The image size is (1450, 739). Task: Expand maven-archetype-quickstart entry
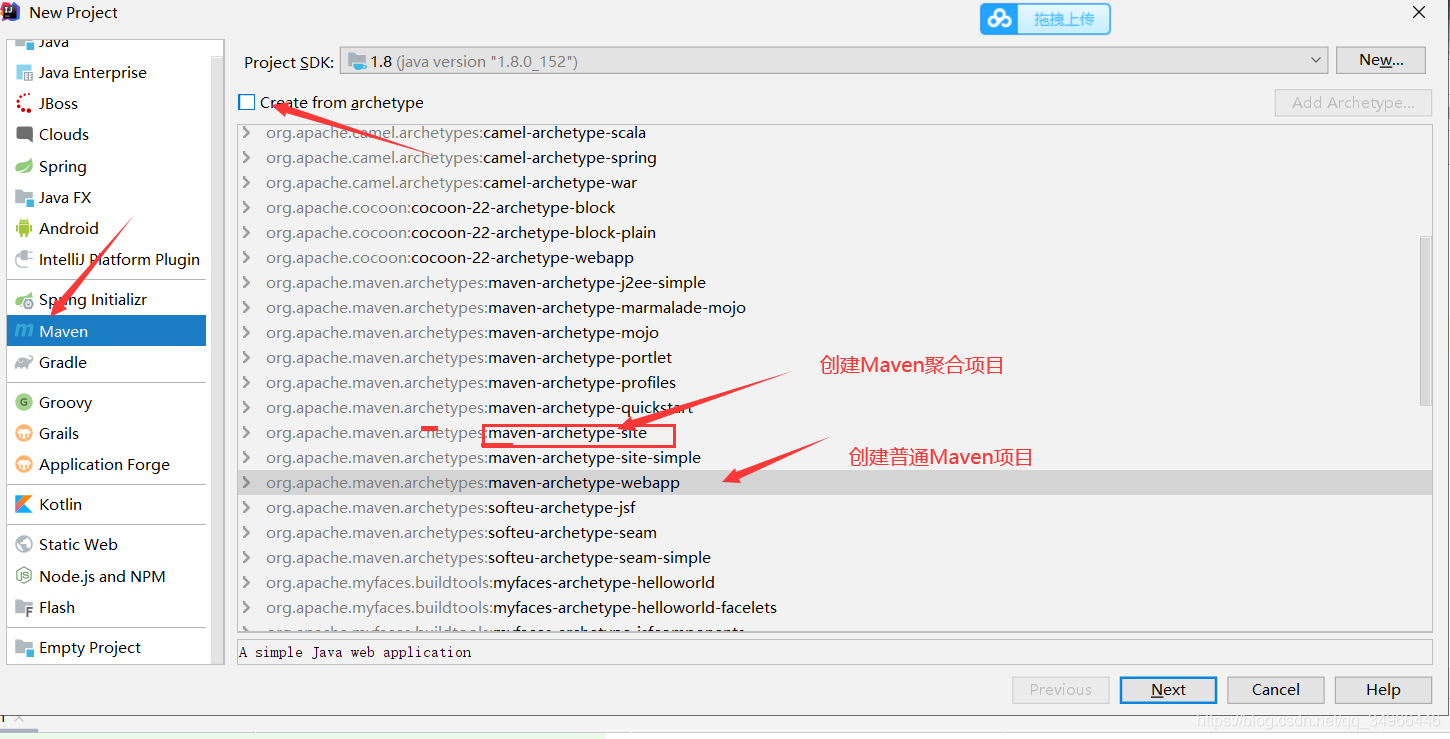point(246,407)
